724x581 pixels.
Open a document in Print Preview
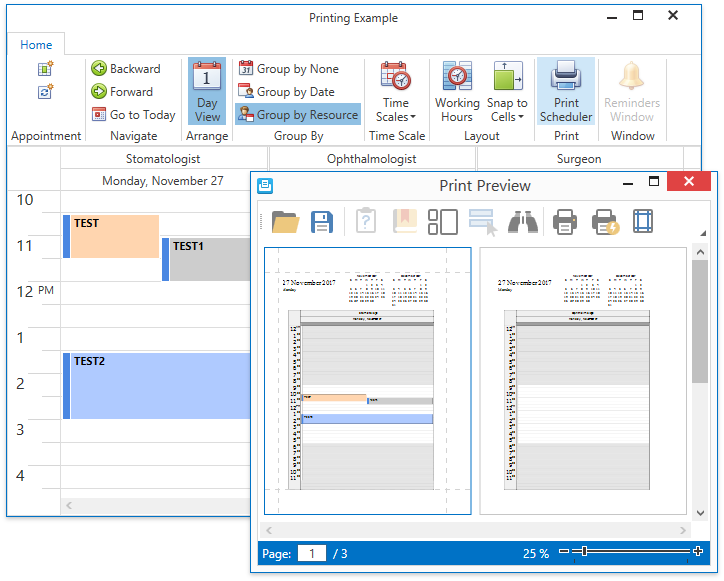click(285, 222)
